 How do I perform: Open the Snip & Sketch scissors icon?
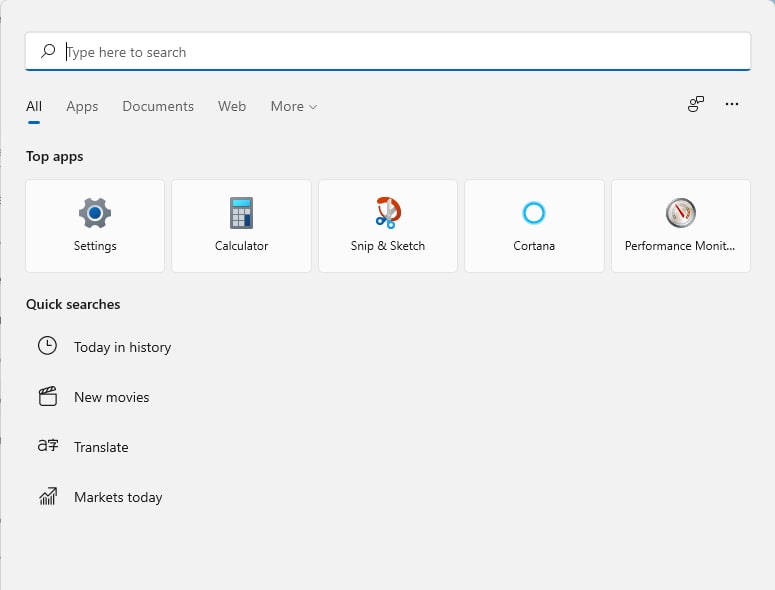point(388,212)
